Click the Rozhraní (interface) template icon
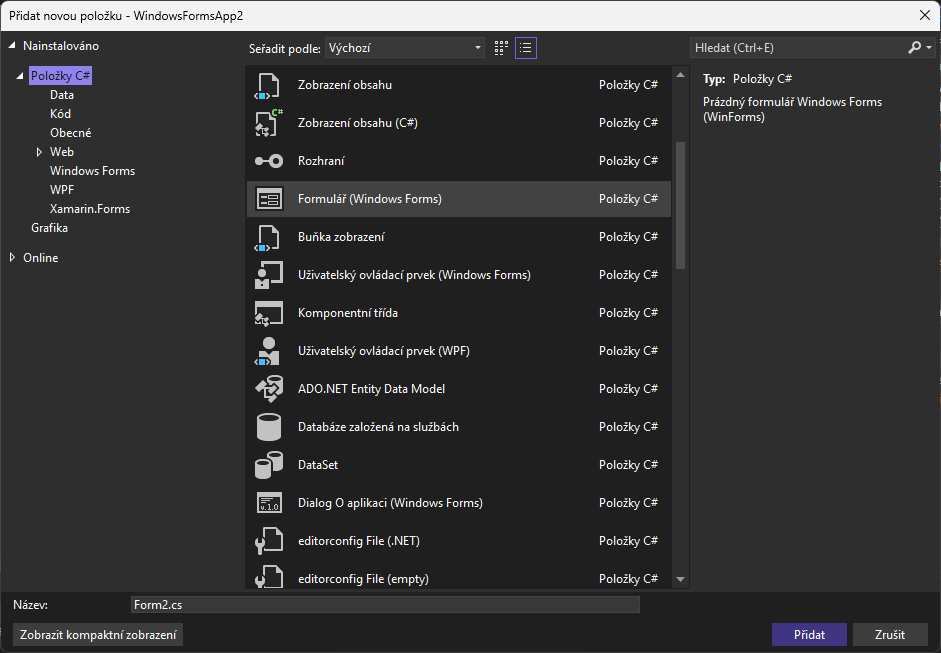 tap(269, 161)
